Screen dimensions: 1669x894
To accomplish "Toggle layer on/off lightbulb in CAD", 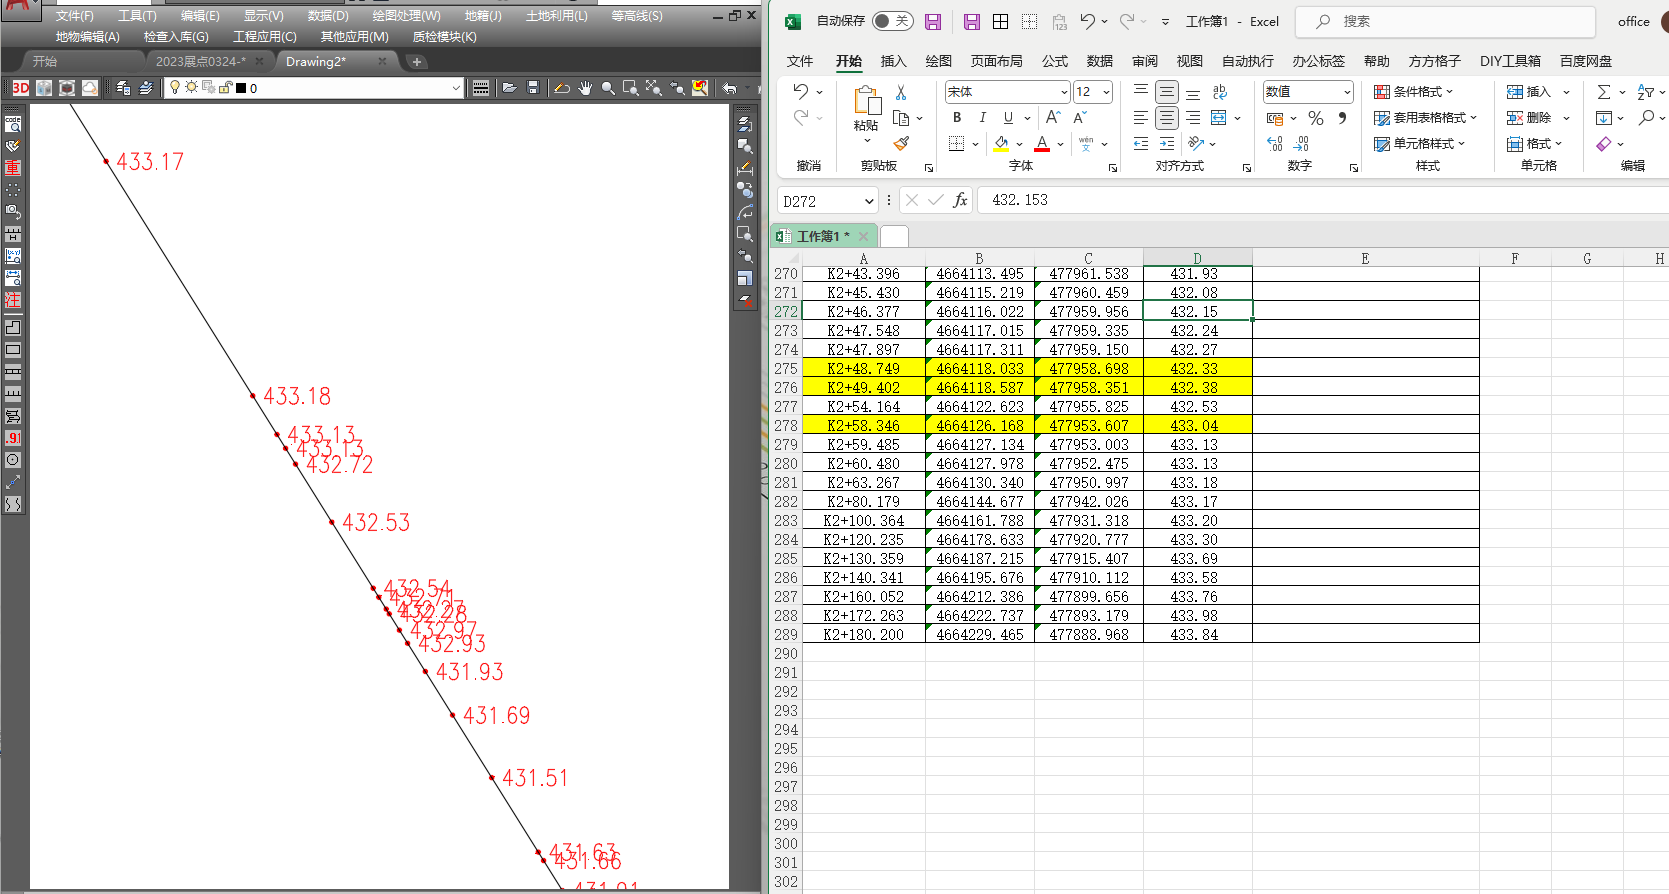I will click(x=175, y=88).
